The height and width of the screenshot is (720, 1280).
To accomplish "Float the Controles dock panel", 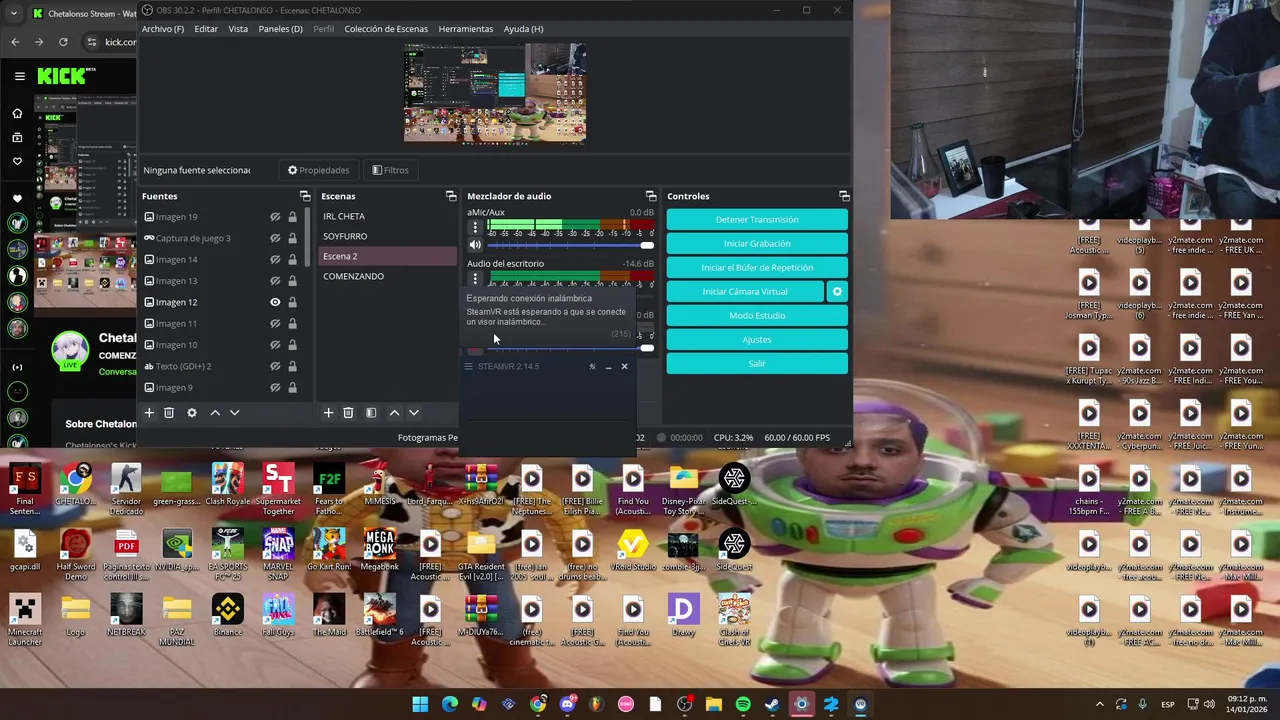I will point(844,196).
